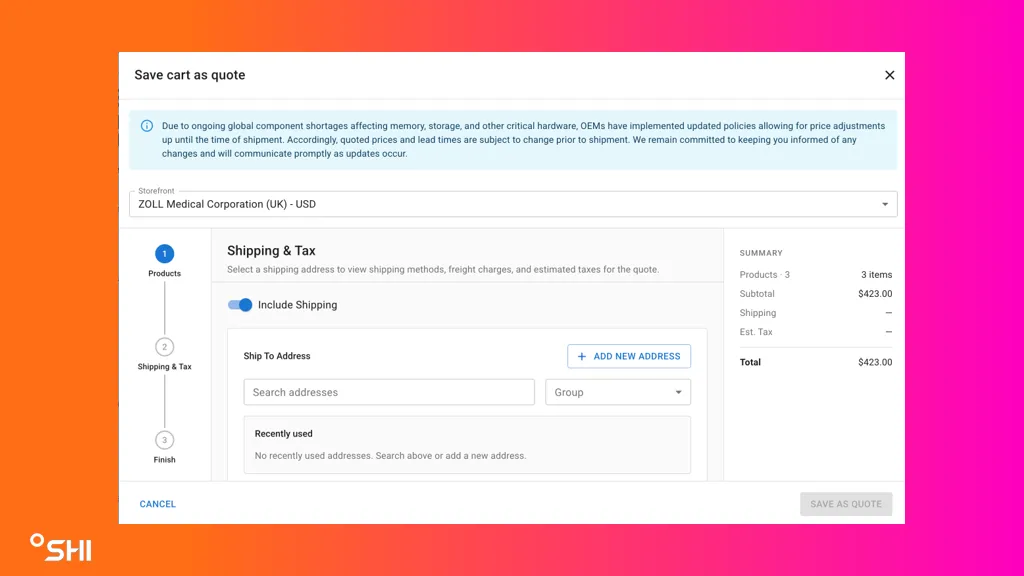Image resolution: width=1024 pixels, height=576 pixels.
Task: Click the info icon in the notice banner
Action: (147, 126)
